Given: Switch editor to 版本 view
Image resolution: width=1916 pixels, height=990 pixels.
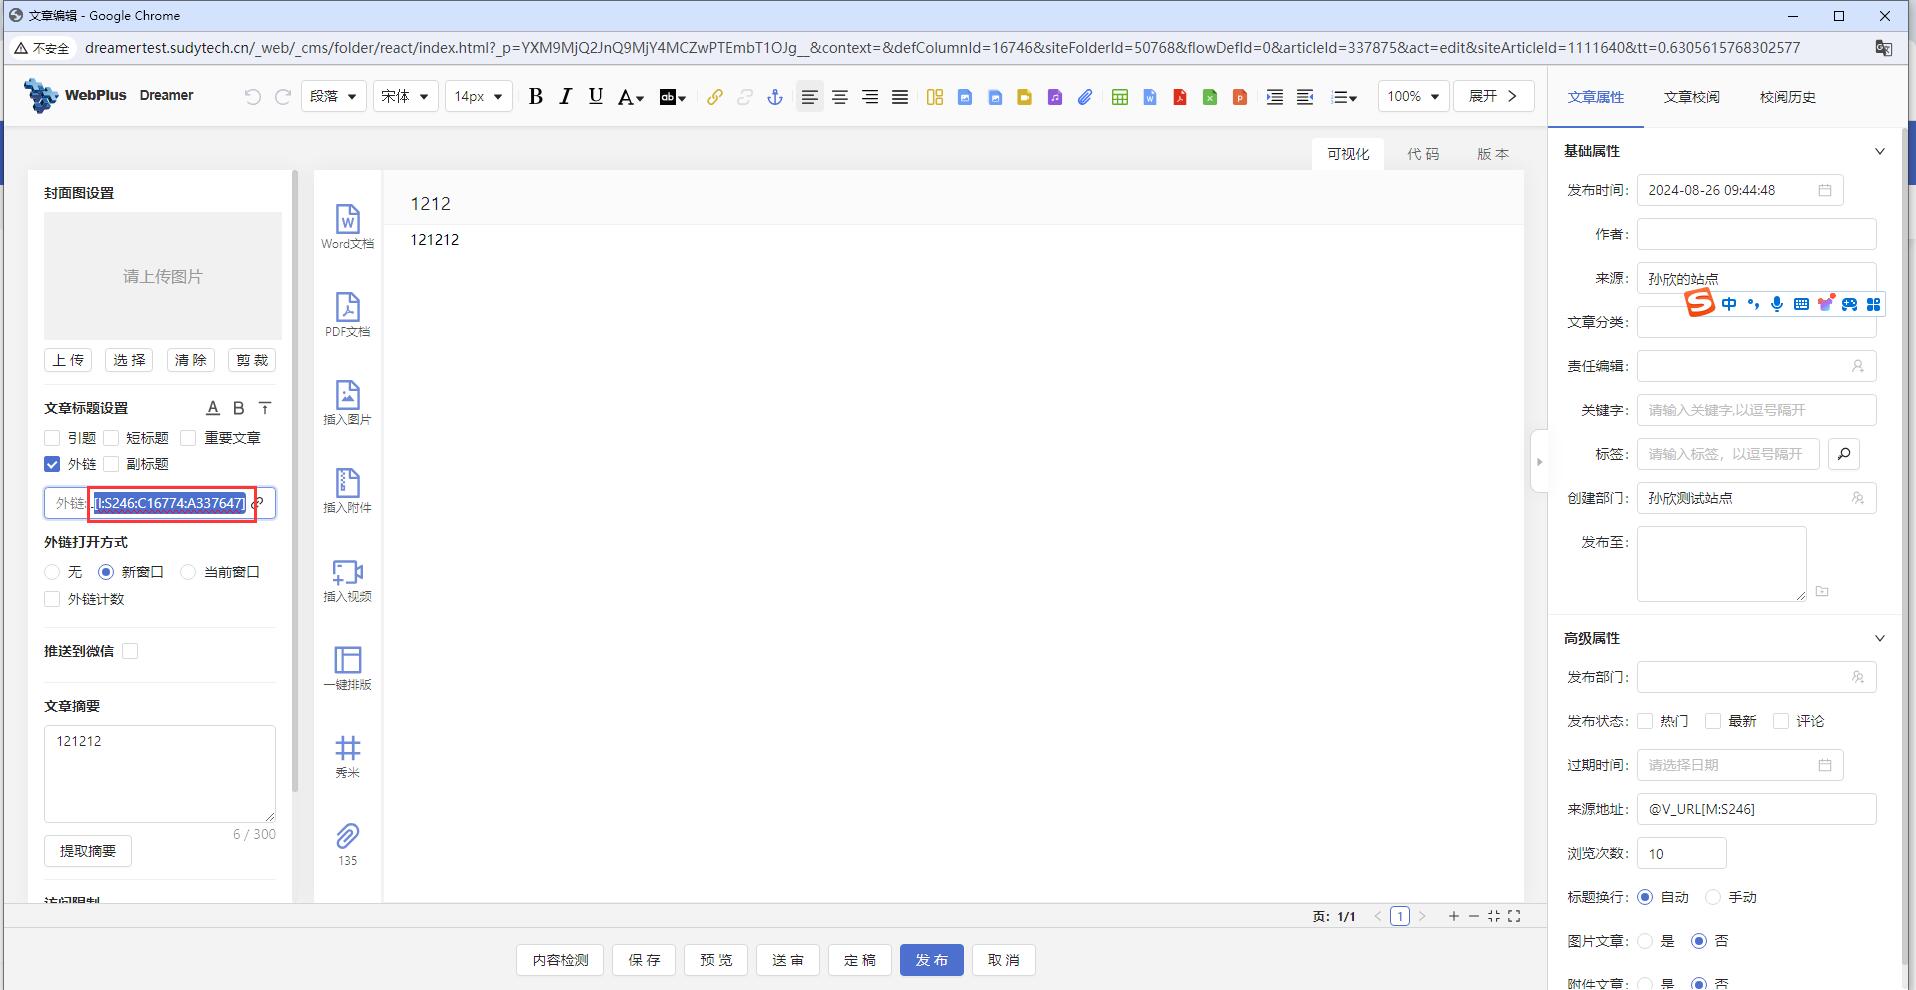Looking at the screenshot, I should pos(1493,154).
